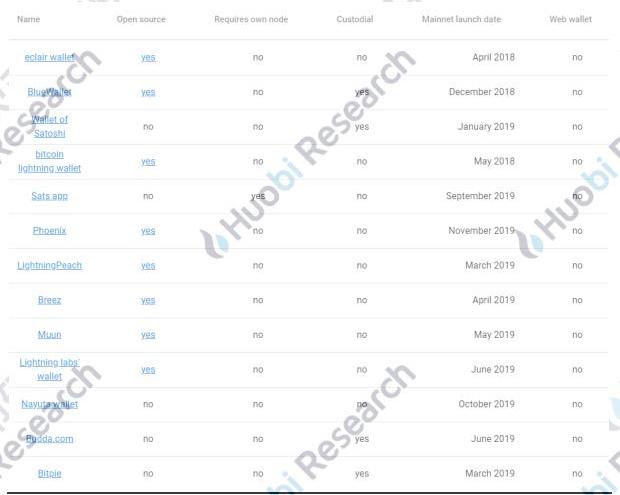Open the Bitpie link
Viewport: 620px width, 495px height.
coord(49,474)
